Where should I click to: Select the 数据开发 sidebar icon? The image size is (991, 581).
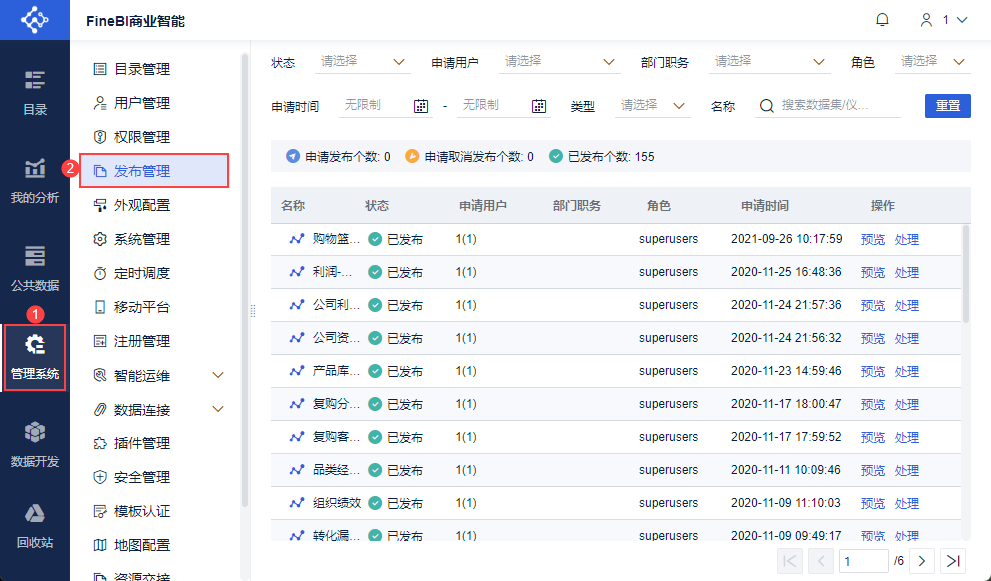(x=35, y=443)
